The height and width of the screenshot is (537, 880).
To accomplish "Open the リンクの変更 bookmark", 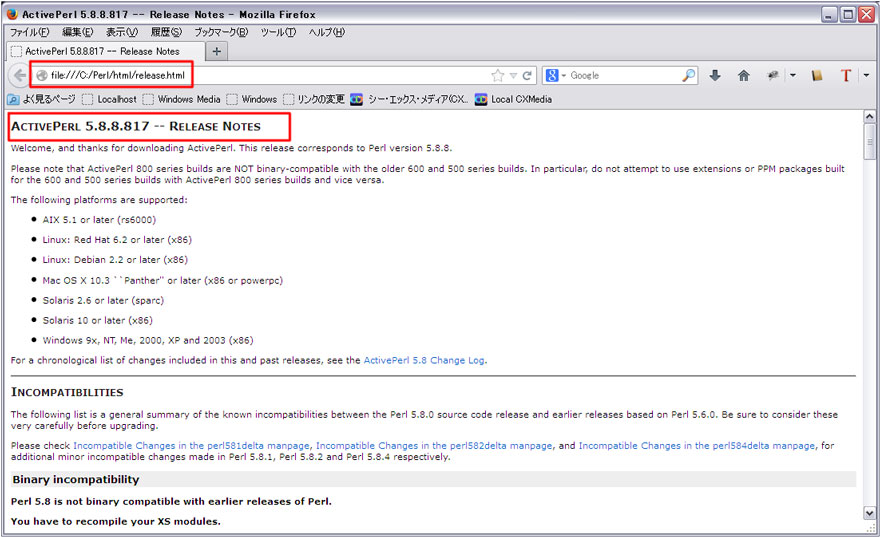I will point(314,99).
